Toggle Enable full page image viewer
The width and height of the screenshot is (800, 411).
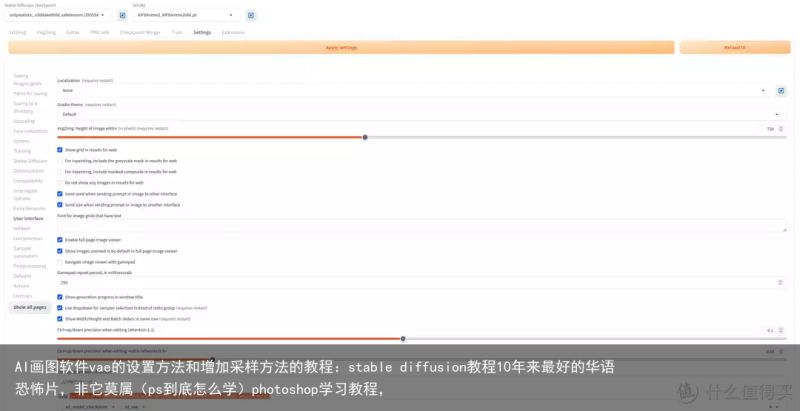[x=60, y=240]
